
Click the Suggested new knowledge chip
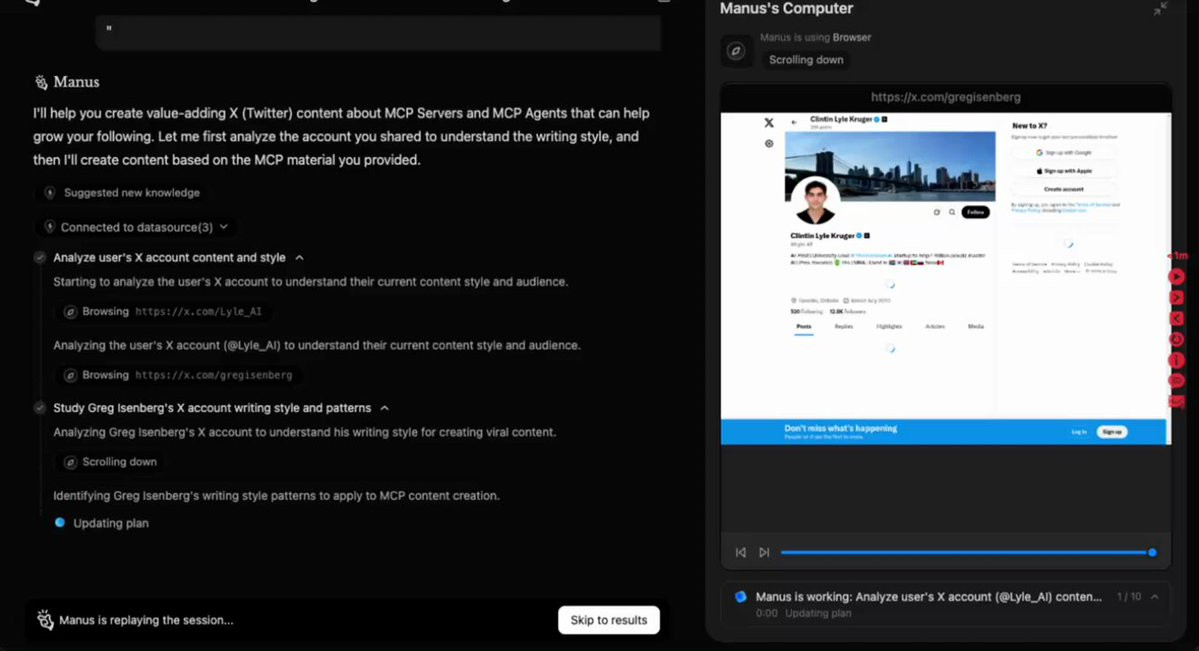click(x=123, y=193)
